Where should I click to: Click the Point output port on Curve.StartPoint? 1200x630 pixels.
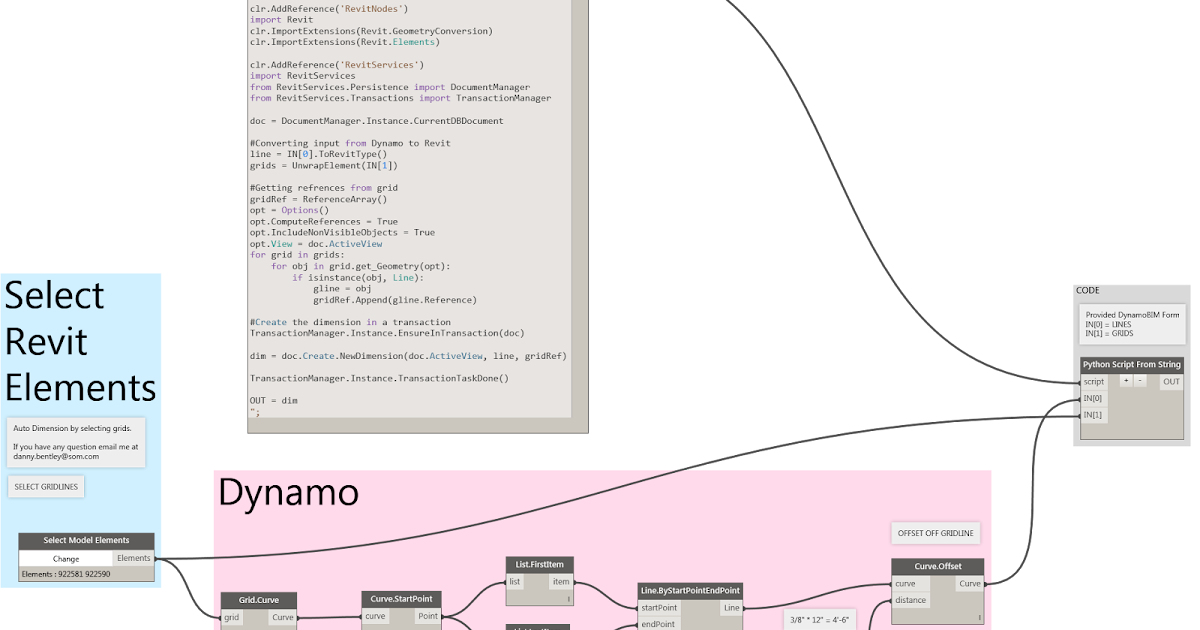point(427,616)
